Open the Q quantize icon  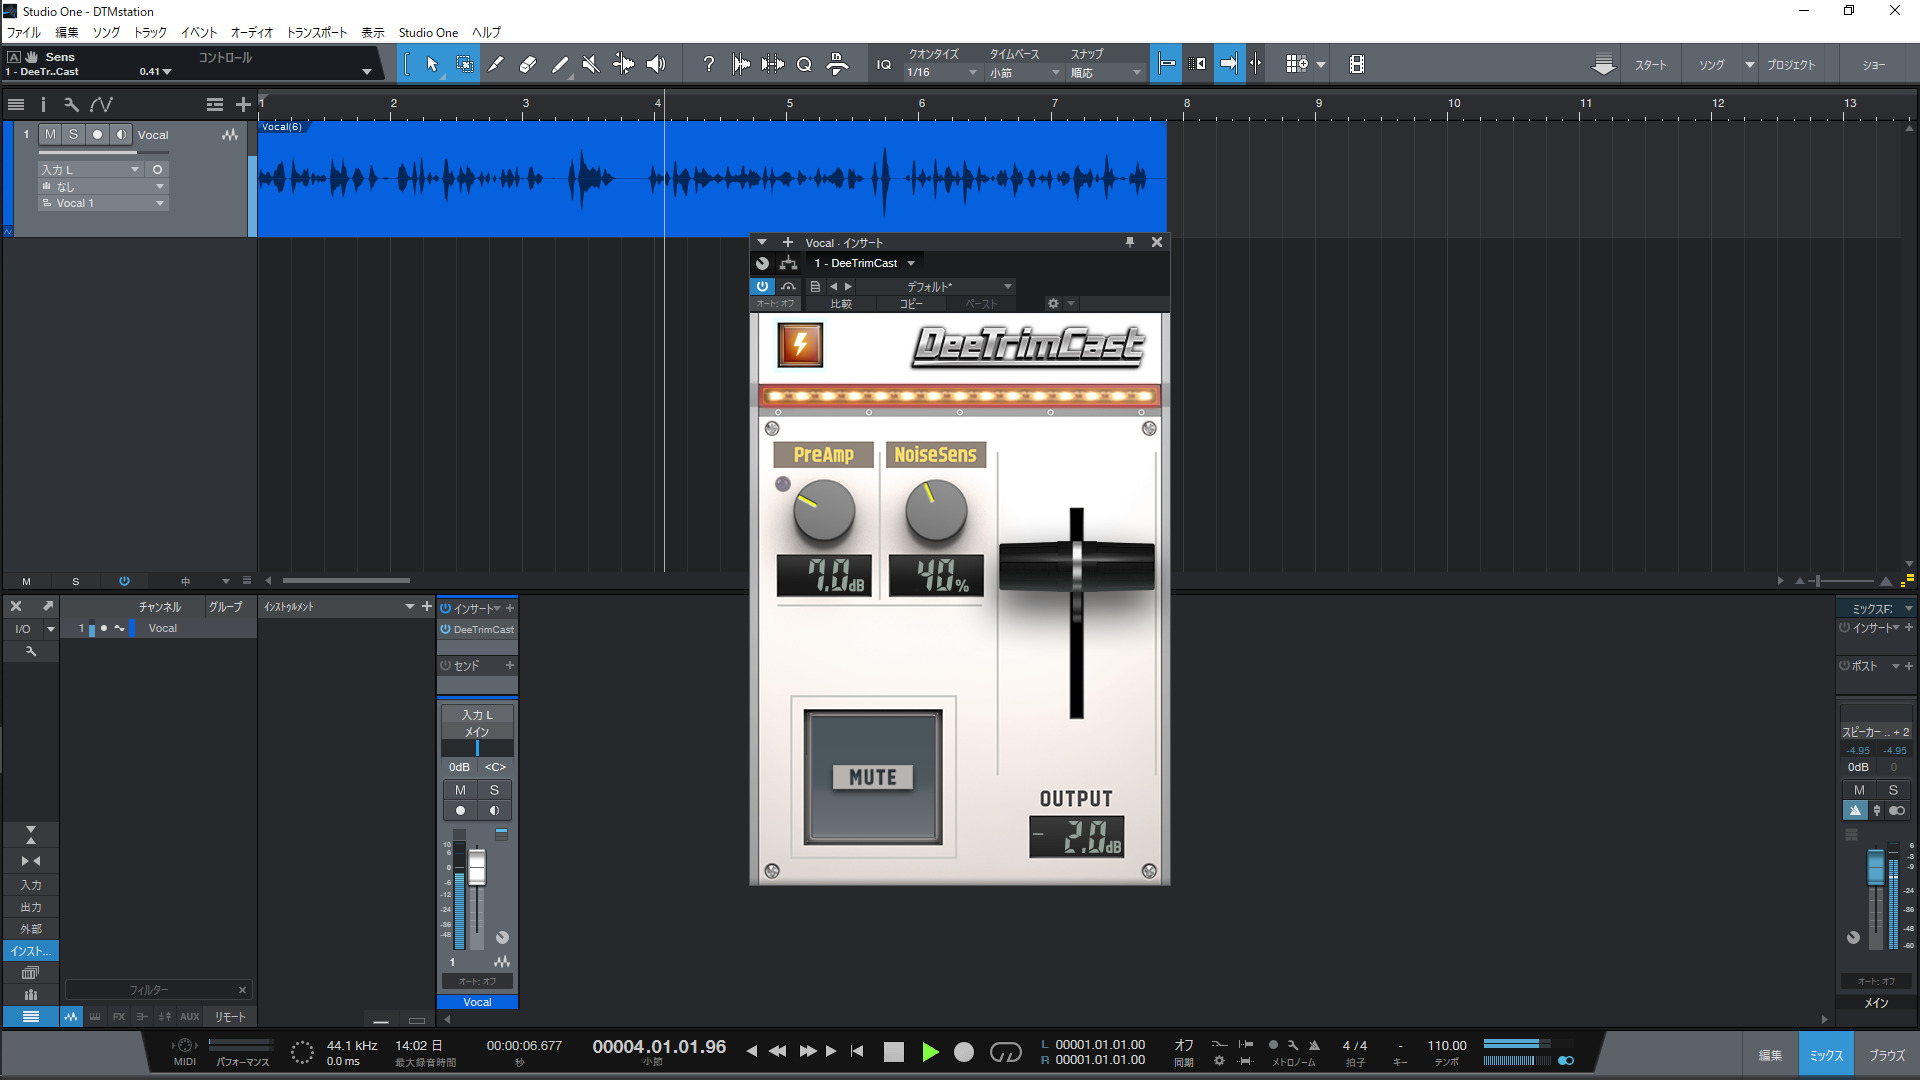click(804, 64)
